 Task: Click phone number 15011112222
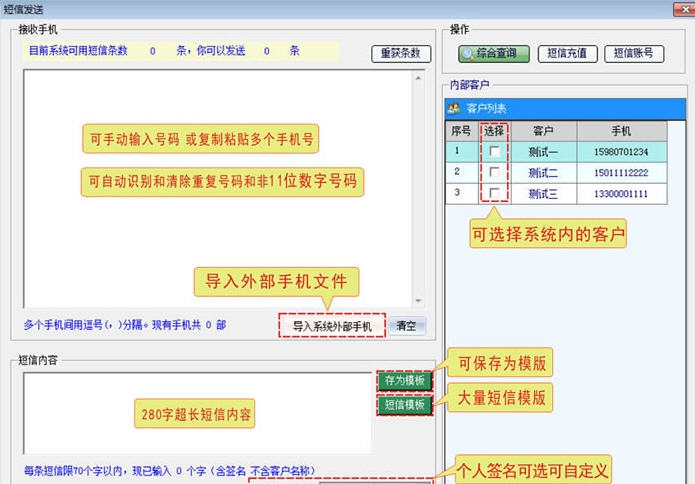(x=621, y=173)
